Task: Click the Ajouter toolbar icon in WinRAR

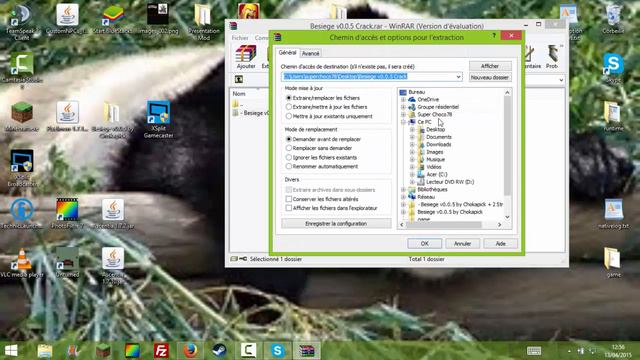Action: [x=246, y=57]
